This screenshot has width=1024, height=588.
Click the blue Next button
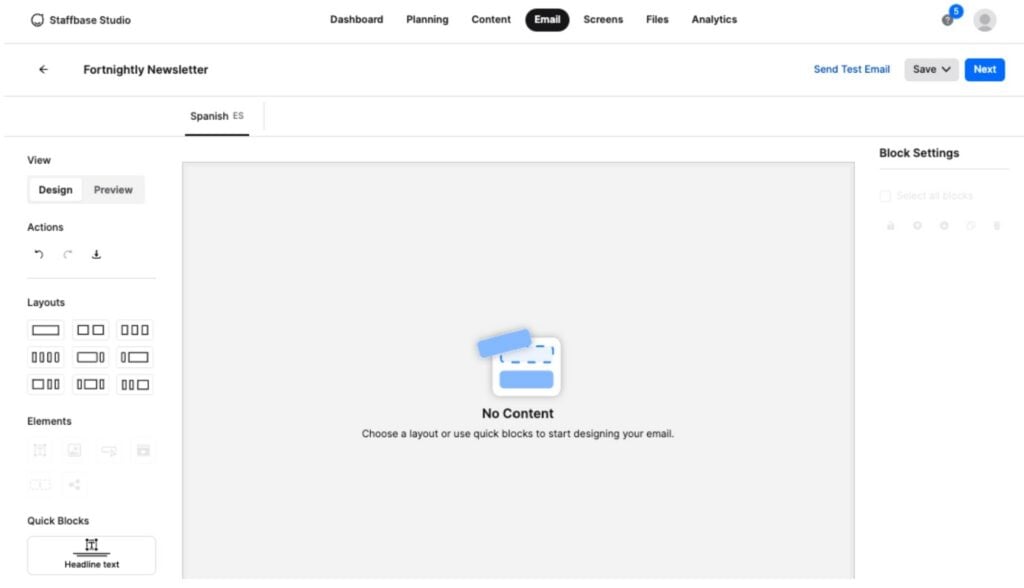[x=984, y=69]
